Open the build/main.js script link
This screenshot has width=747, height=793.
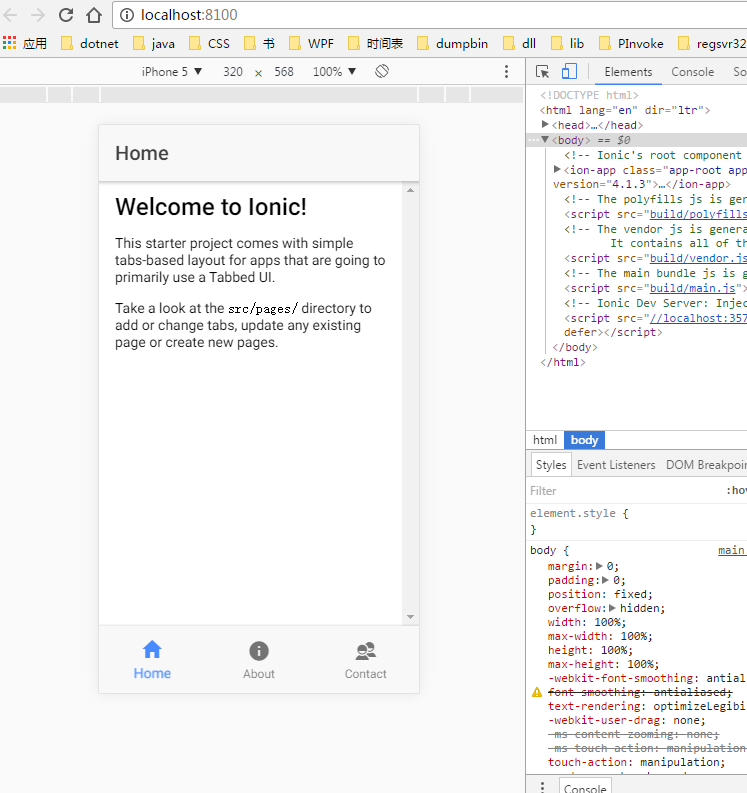[692, 288]
